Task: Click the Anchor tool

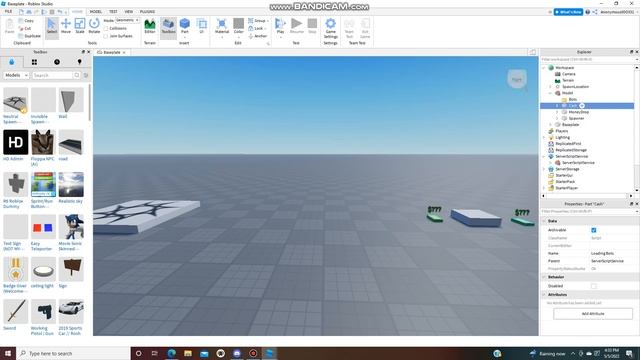Action: point(258,36)
